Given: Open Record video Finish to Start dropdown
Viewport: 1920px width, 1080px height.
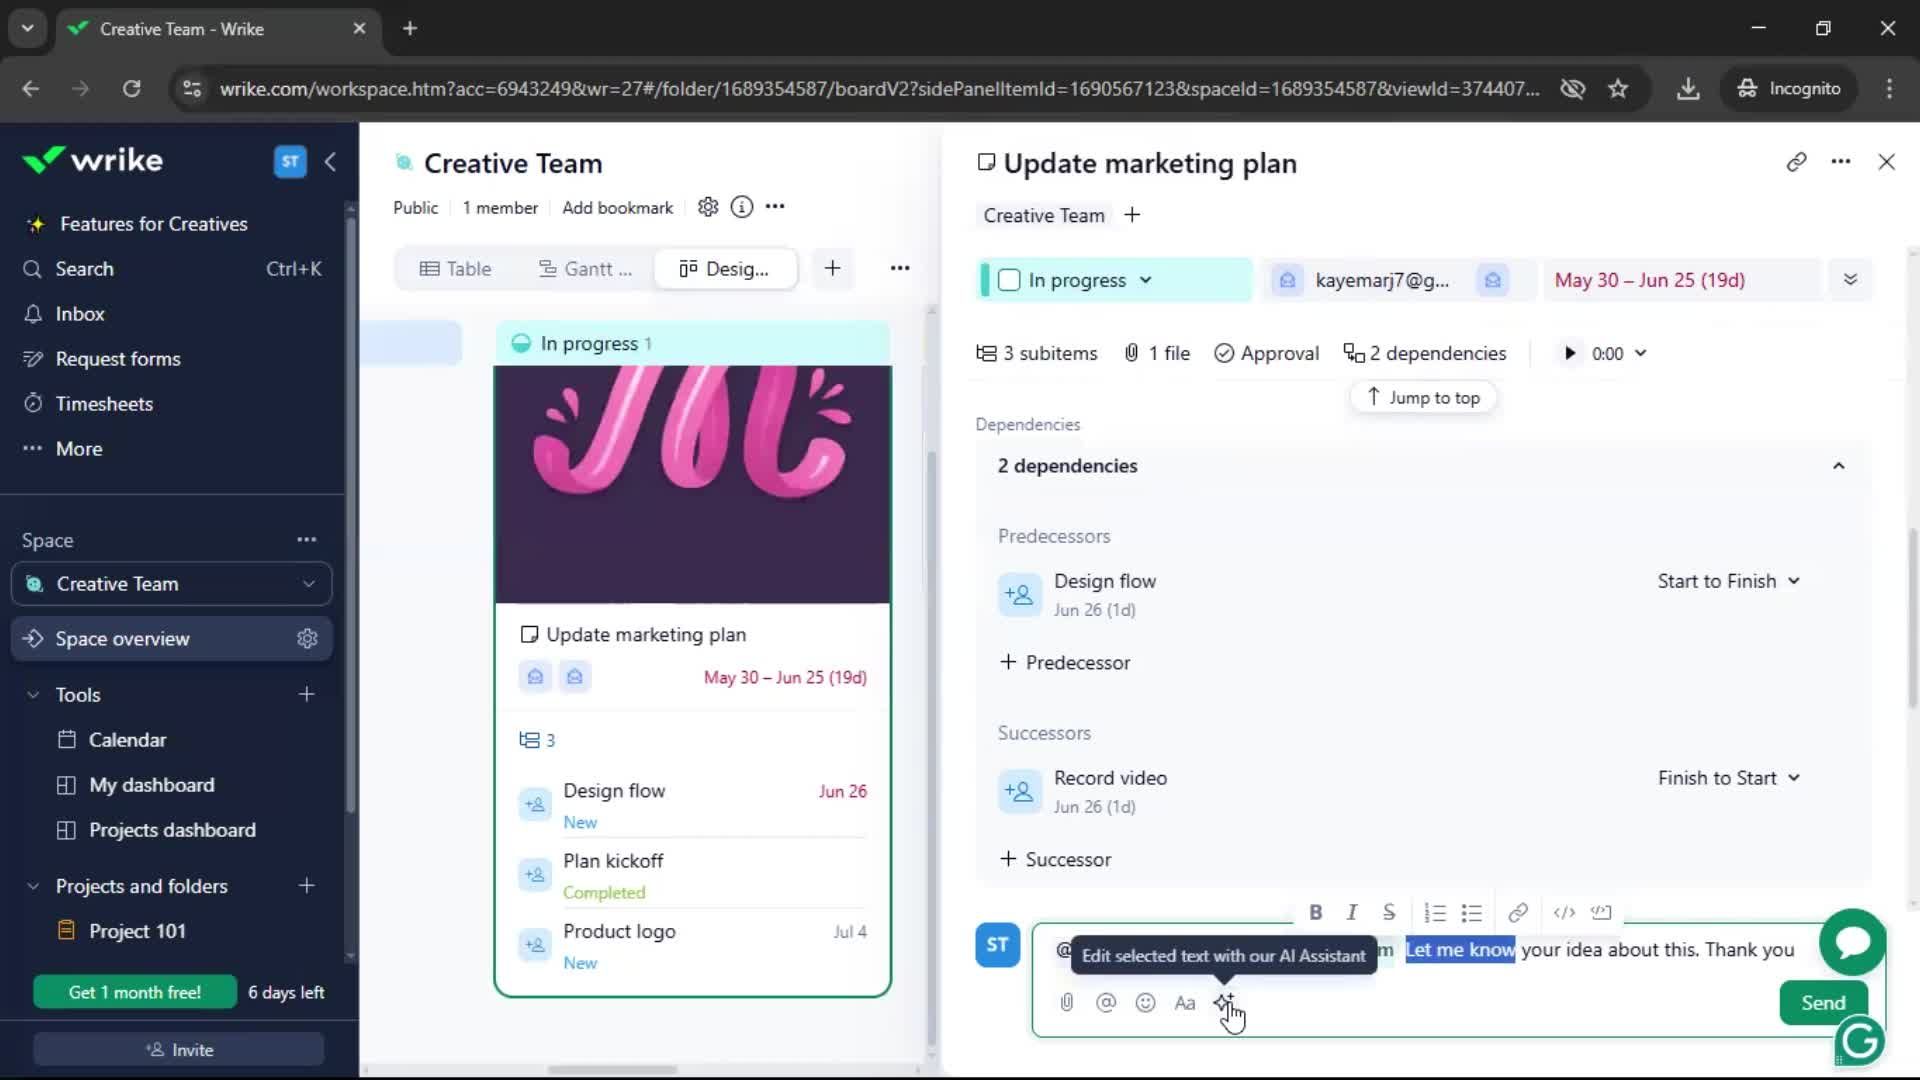Looking at the screenshot, I should coord(1729,778).
